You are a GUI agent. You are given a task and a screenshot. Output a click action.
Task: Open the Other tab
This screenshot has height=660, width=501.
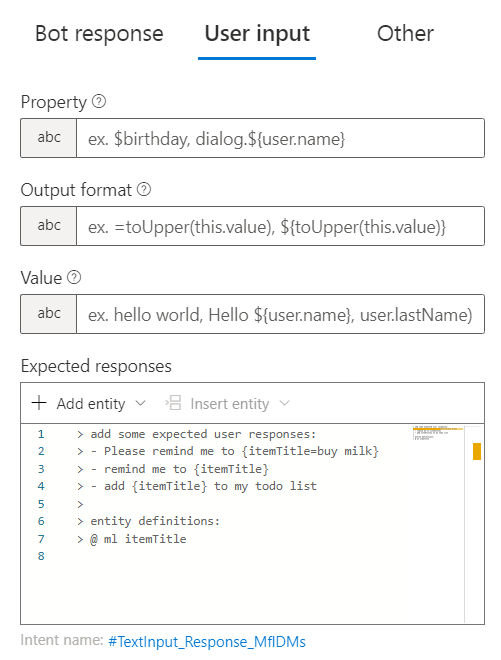(405, 33)
